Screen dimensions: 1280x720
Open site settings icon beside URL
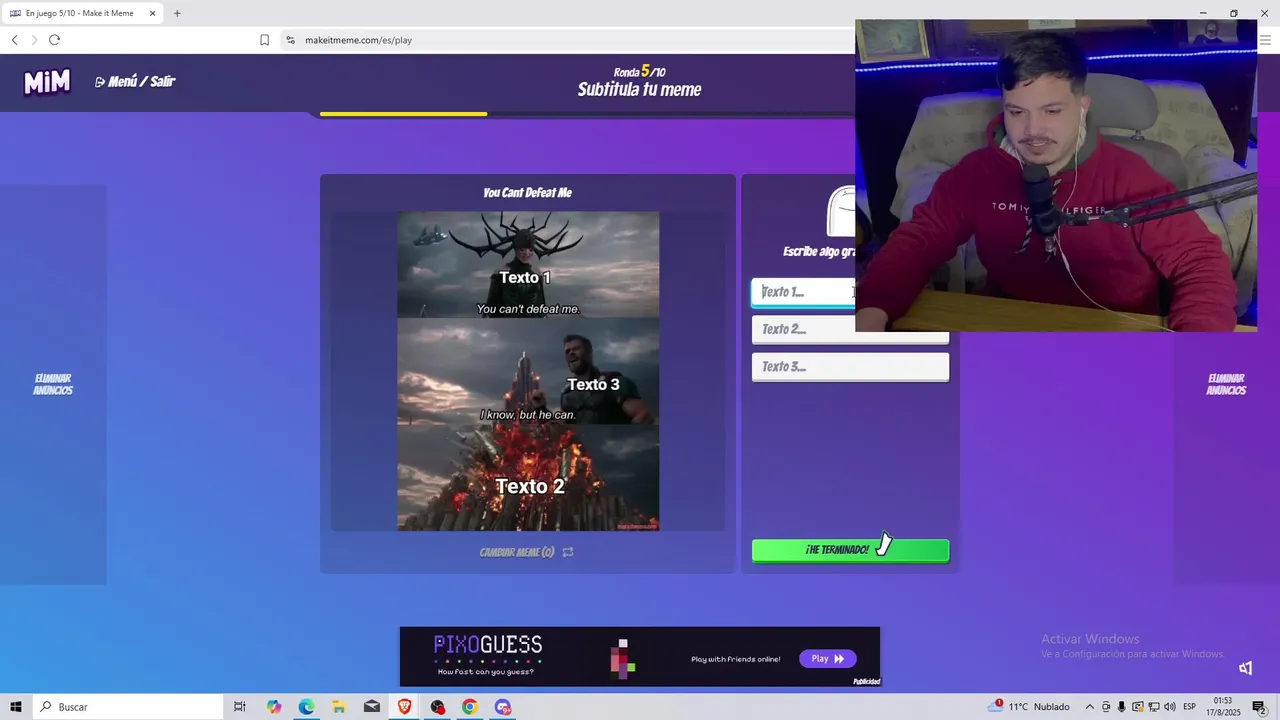[290, 40]
